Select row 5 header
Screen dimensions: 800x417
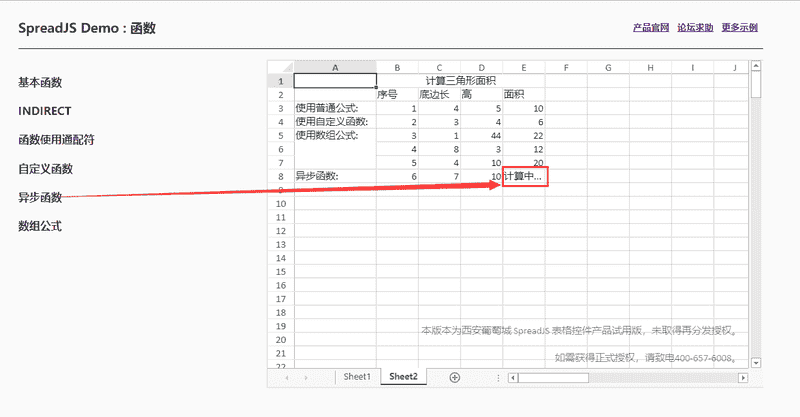click(281, 135)
